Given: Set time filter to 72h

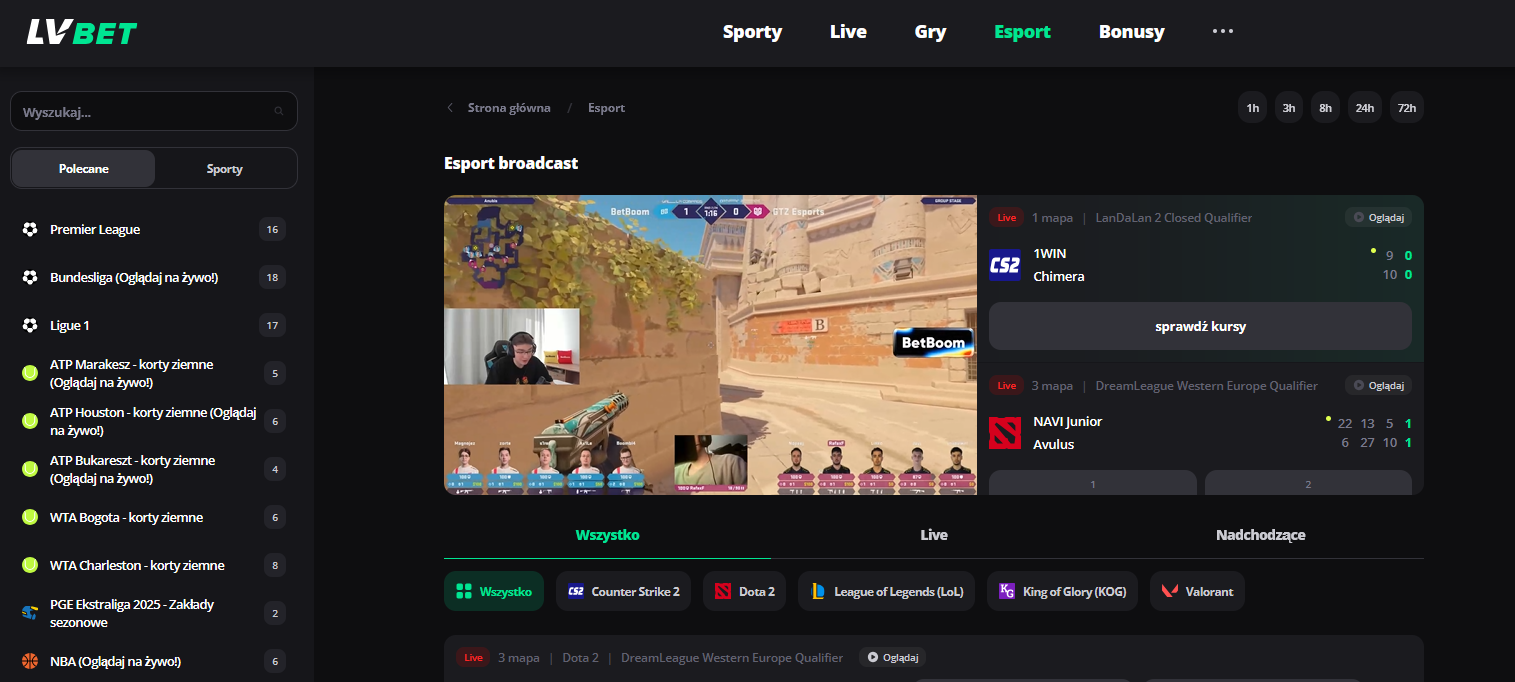Looking at the screenshot, I should [1407, 108].
